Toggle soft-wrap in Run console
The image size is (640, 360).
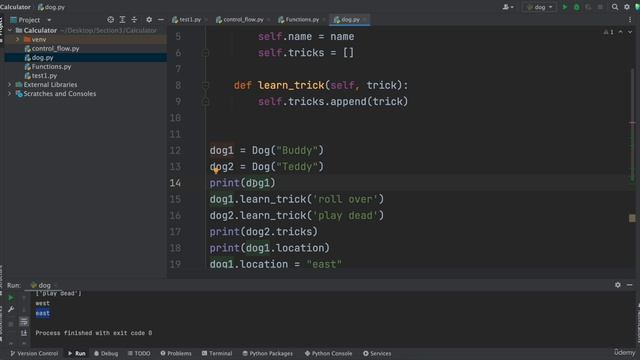24,322
